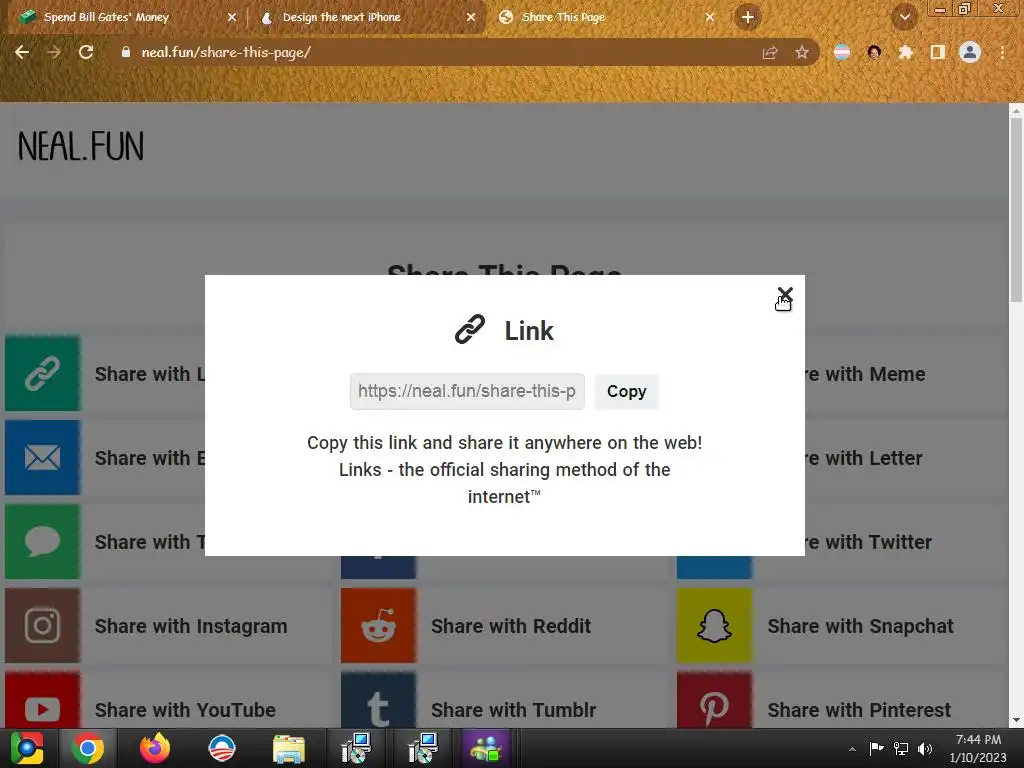Image resolution: width=1024 pixels, height=768 pixels.
Task: View site info via the lock icon
Action: tap(126, 52)
